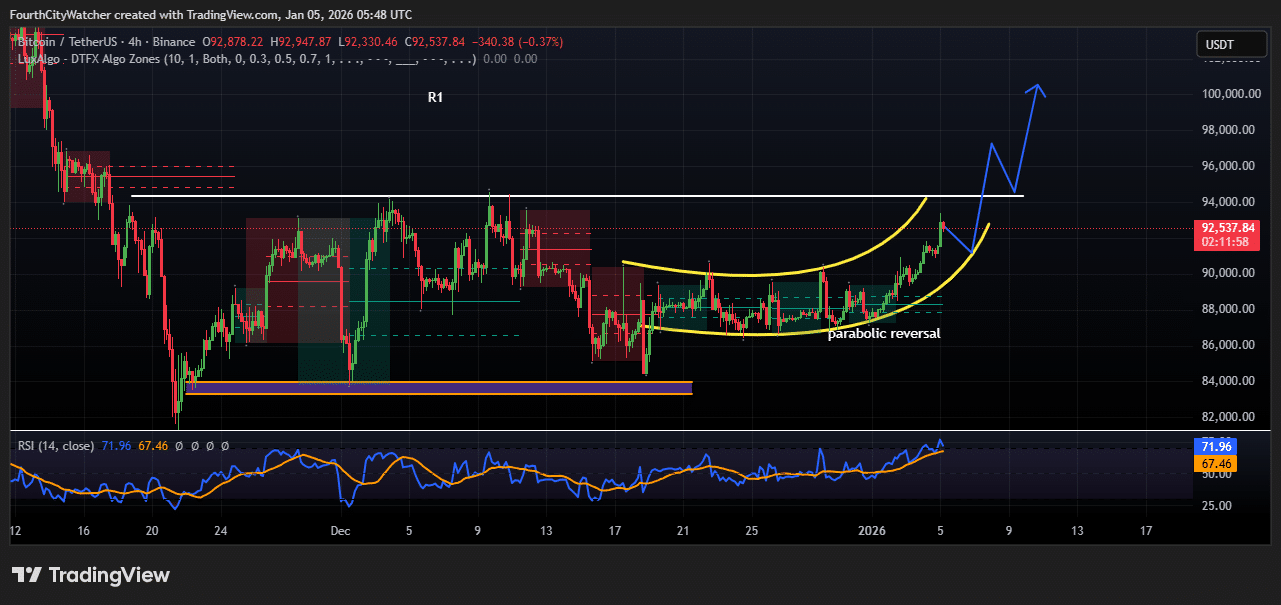The height and width of the screenshot is (605, 1281).
Task: Click the red change value −340.38 (−0.37%)
Action: [520, 42]
